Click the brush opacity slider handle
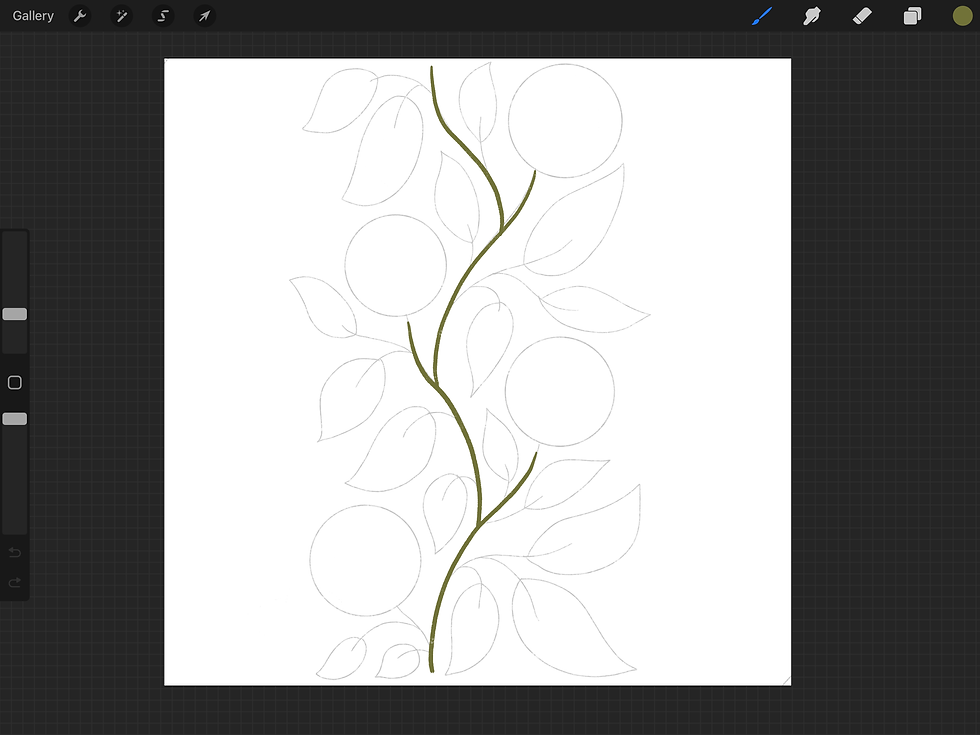This screenshot has height=735, width=980. (14, 419)
